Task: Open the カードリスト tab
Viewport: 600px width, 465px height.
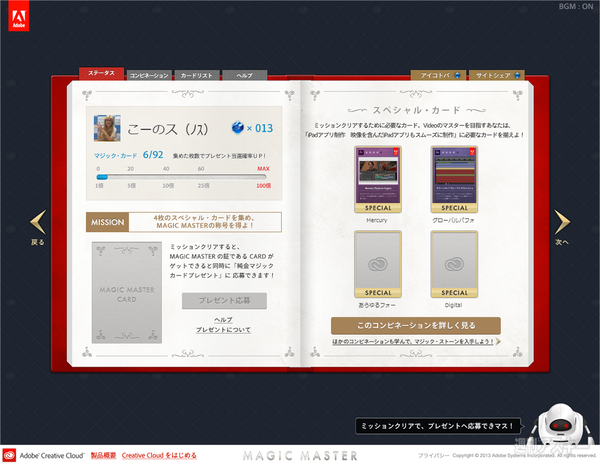Action: 197,75
